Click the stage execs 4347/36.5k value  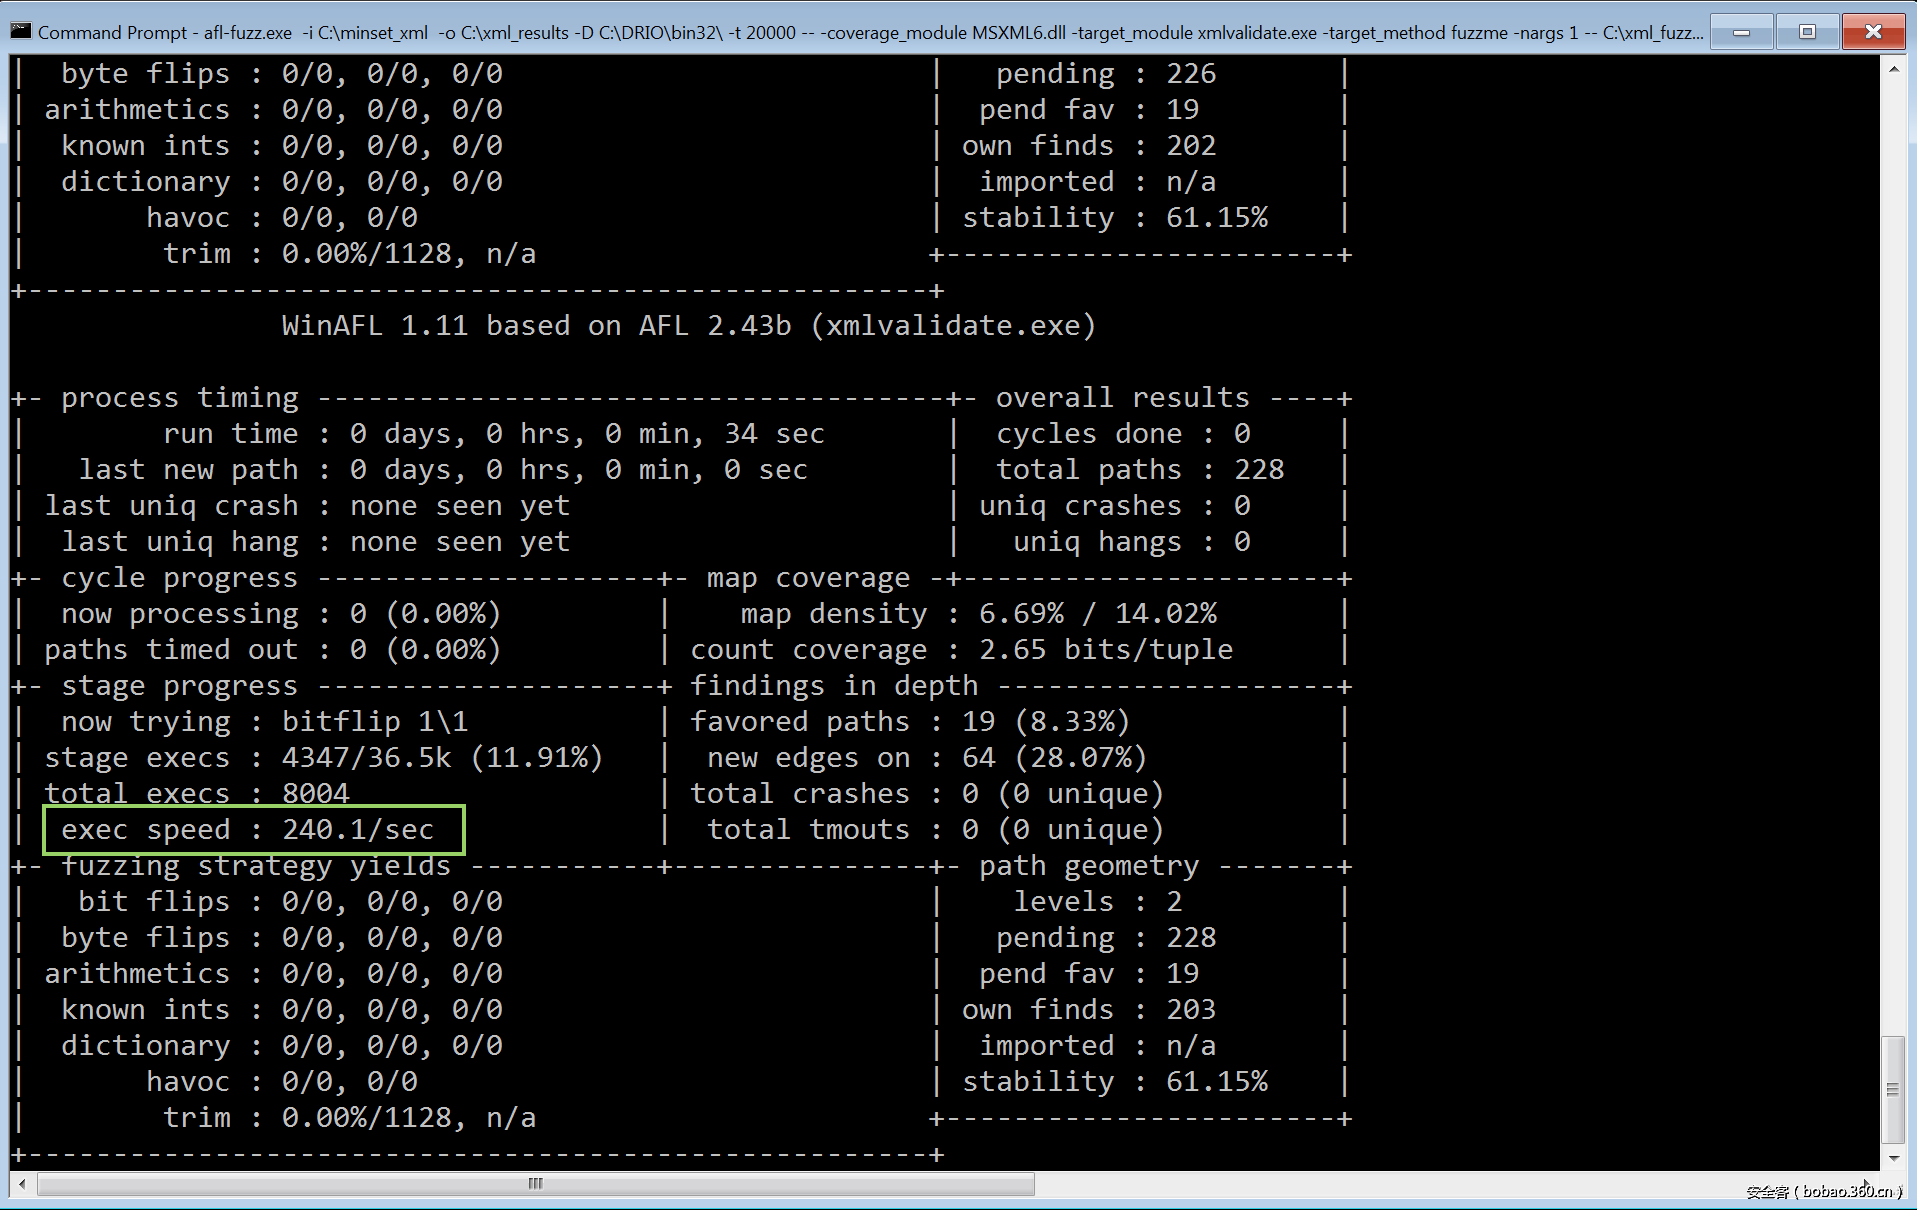point(441,758)
